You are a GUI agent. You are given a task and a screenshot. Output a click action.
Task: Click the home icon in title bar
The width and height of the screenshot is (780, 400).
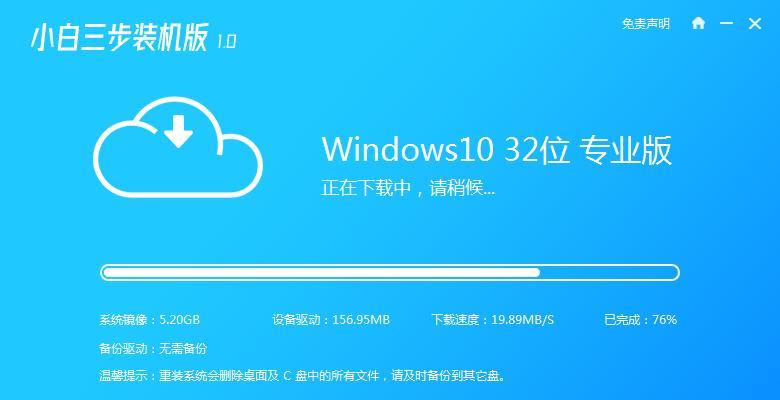pos(698,23)
